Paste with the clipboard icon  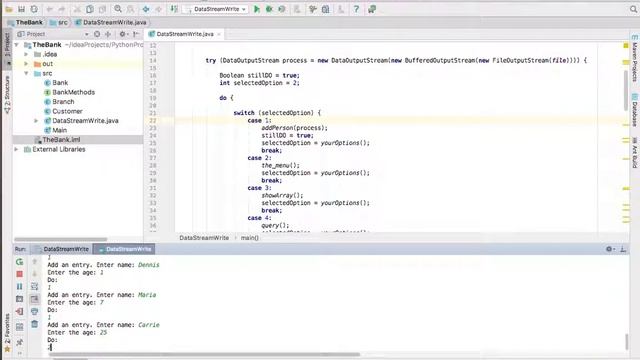pyautogui.click(x=102, y=9)
